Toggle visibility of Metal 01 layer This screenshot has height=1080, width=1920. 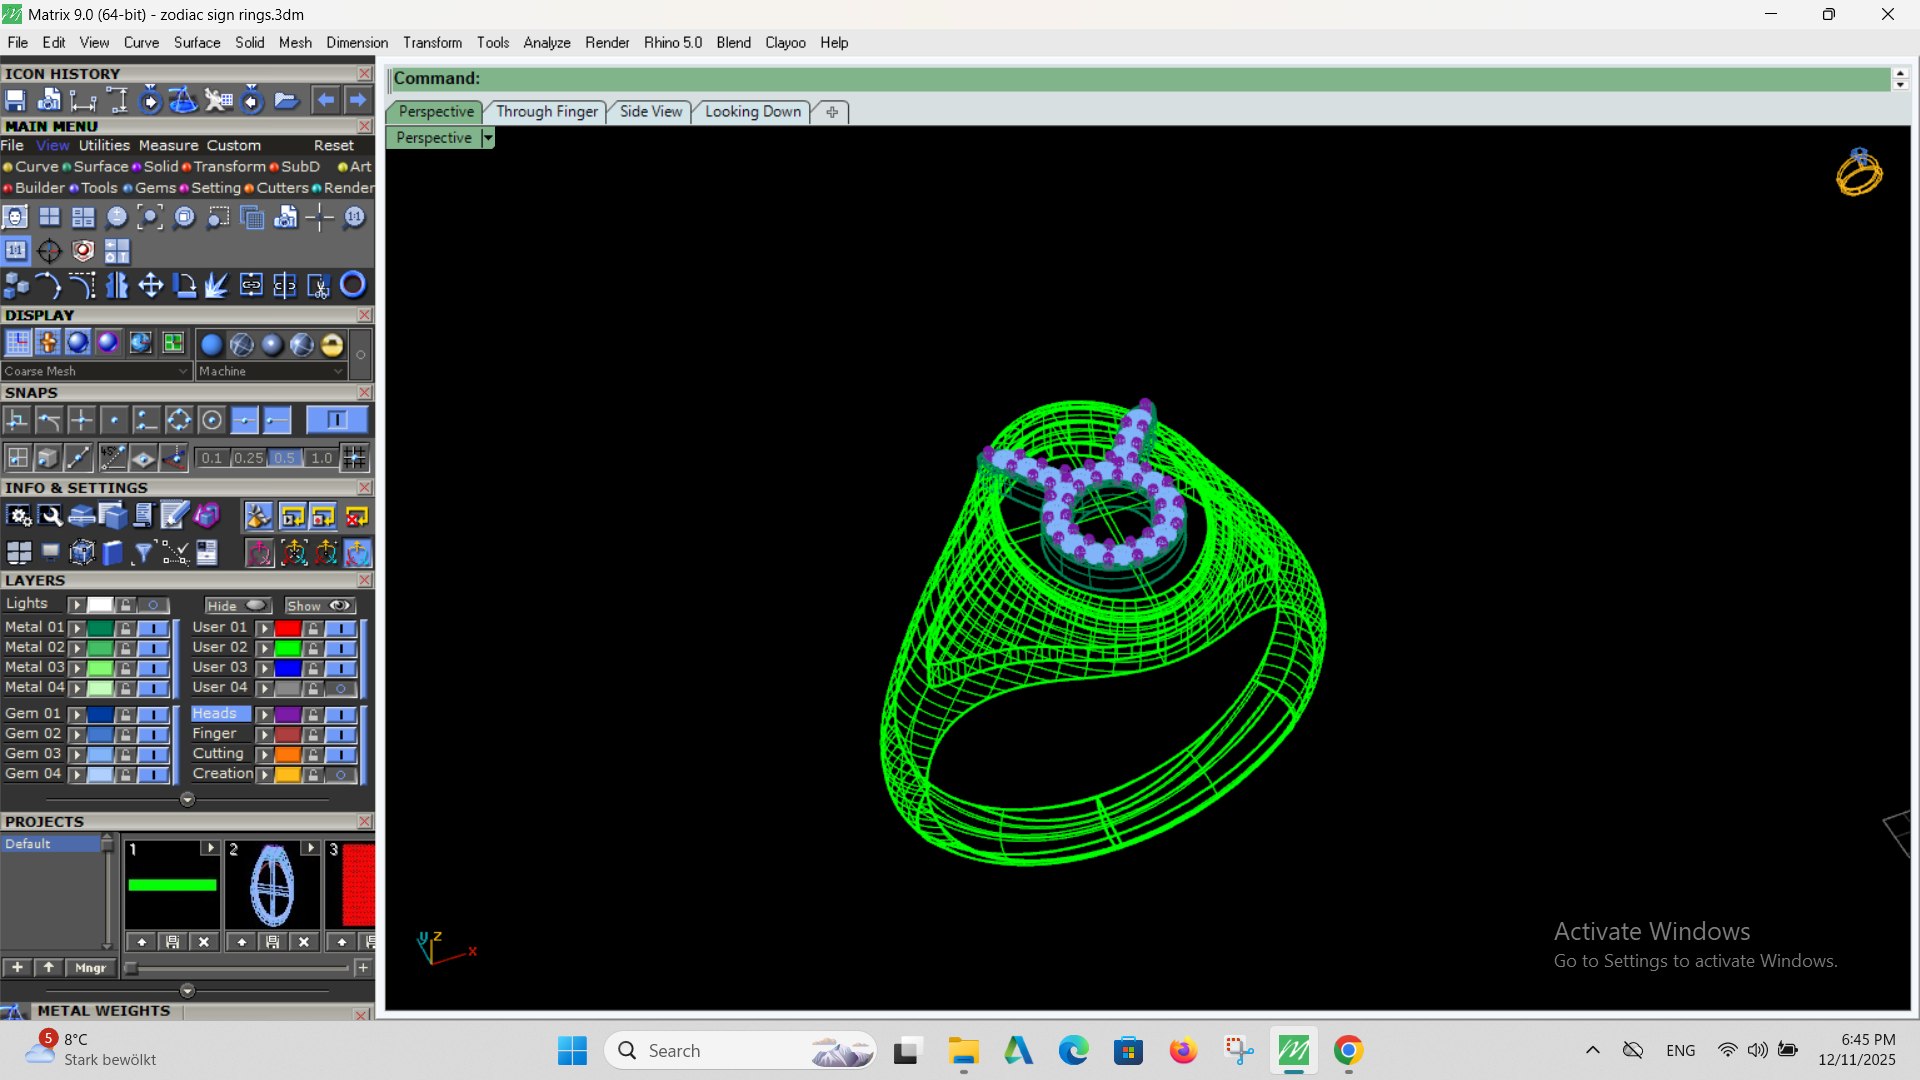[x=152, y=628]
